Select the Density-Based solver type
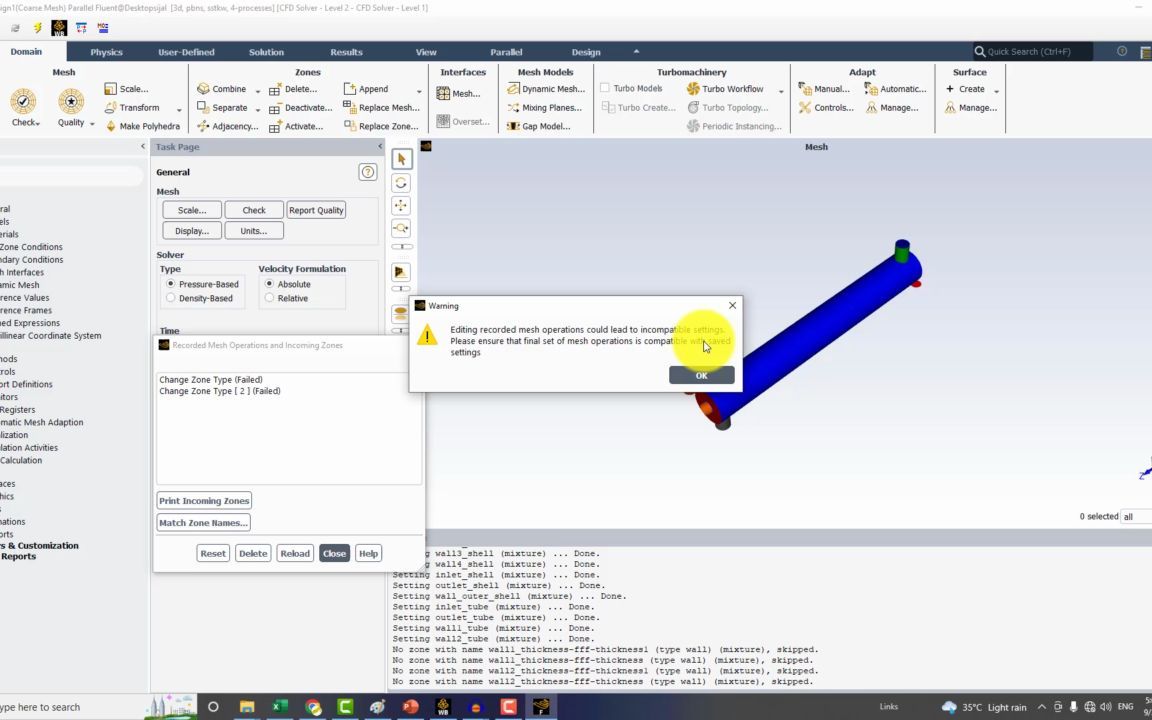 coord(170,298)
